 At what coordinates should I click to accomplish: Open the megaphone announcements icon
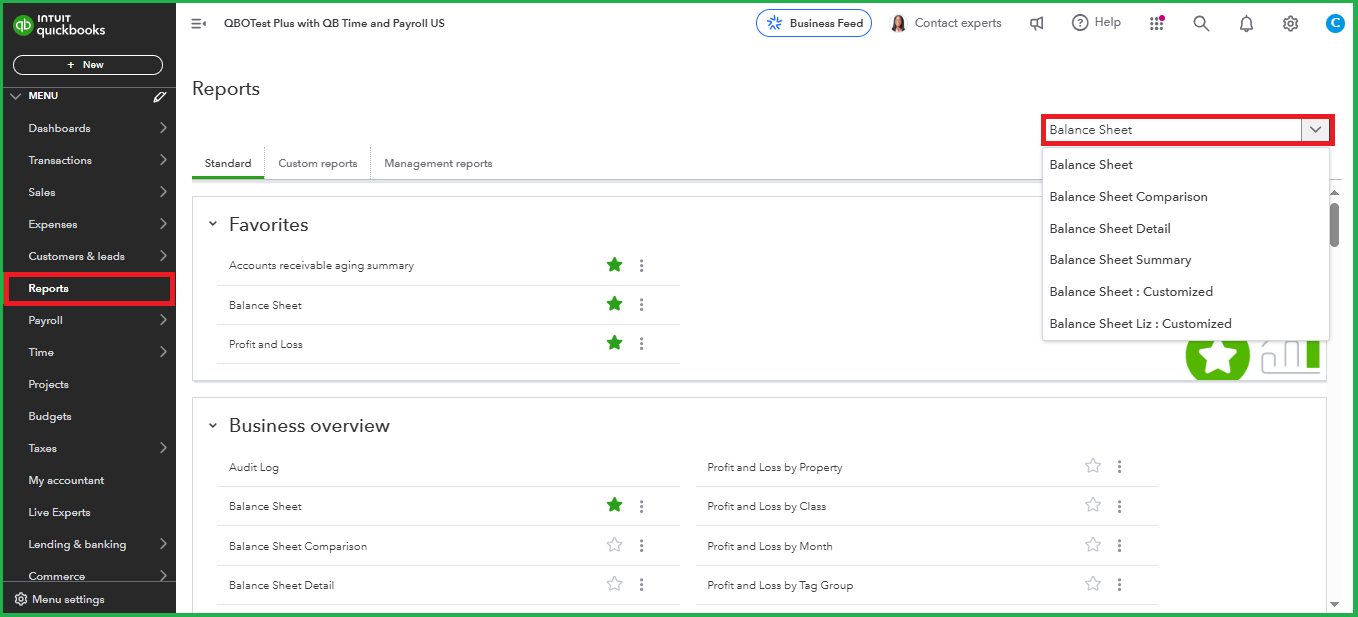coord(1037,24)
